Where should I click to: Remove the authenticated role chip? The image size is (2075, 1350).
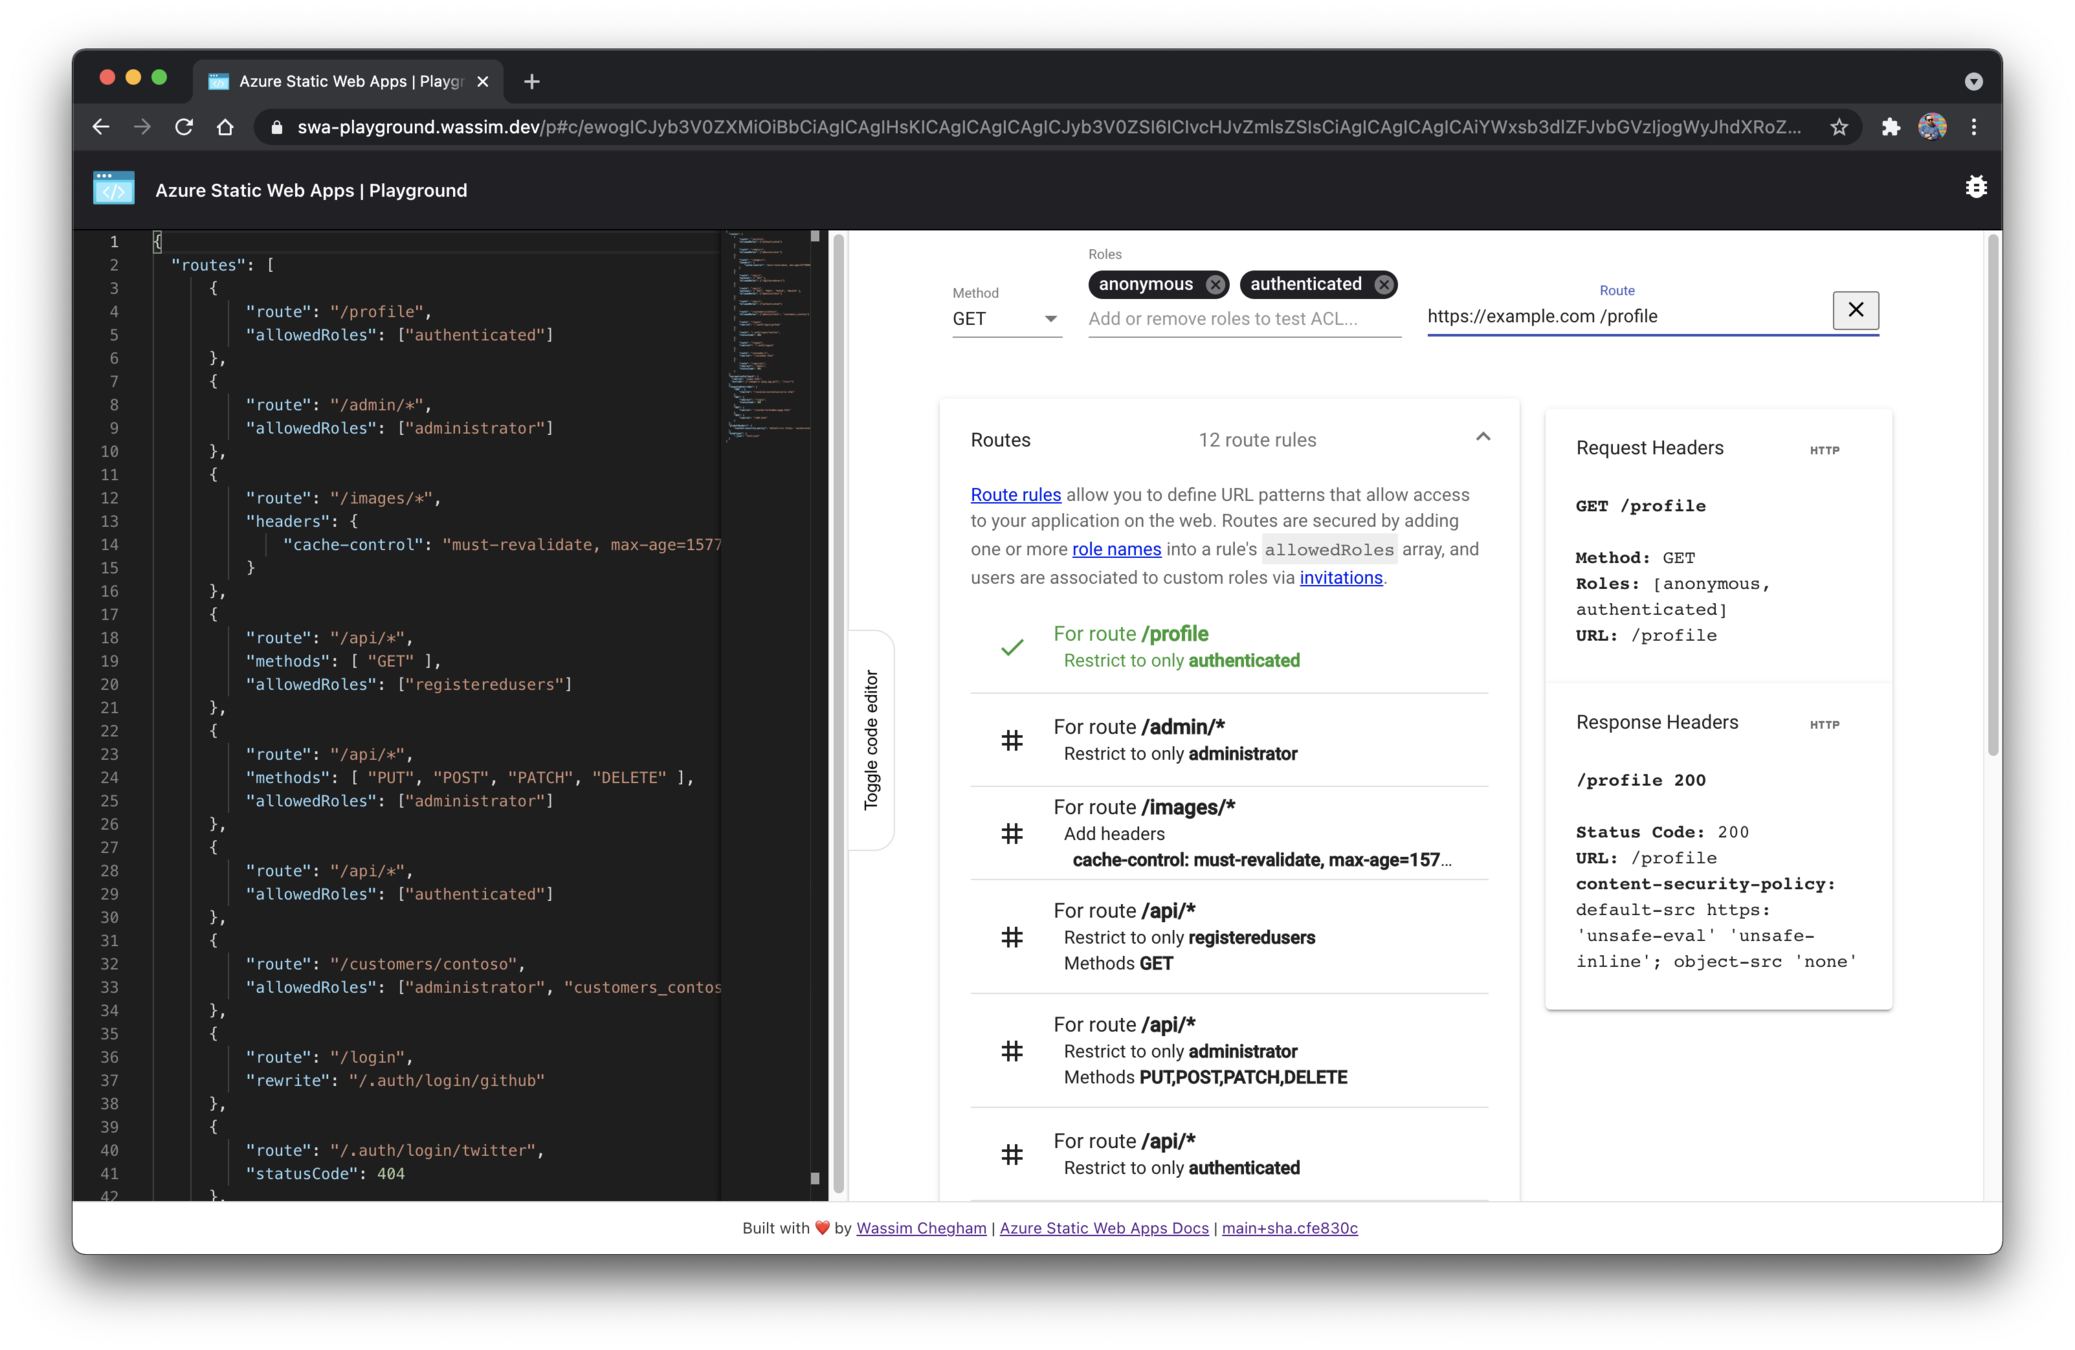click(x=1383, y=285)
